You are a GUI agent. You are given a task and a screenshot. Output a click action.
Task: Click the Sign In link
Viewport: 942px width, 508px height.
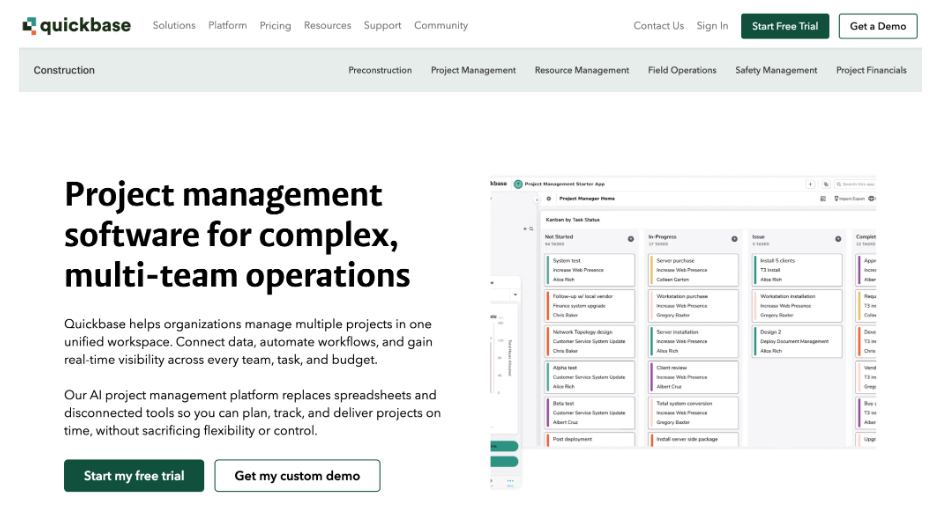(713, 26)
